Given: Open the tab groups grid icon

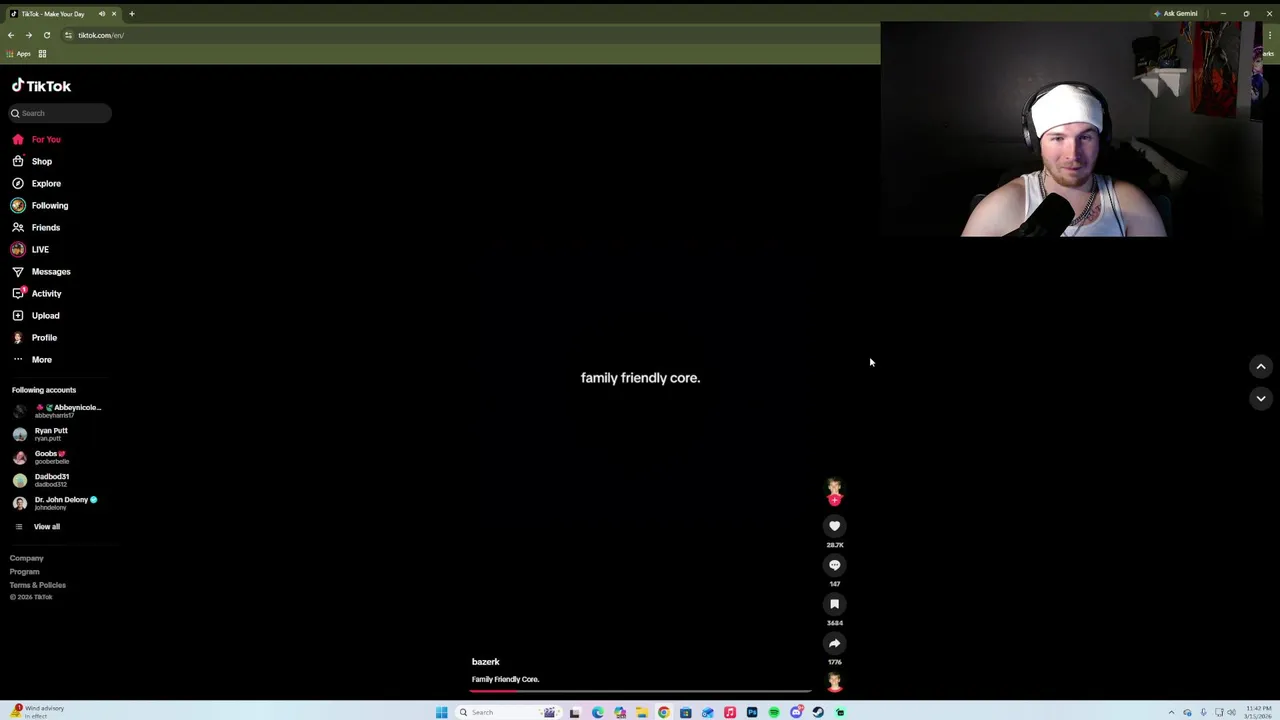Looking at the screenshot, I should tap(42, 54).
